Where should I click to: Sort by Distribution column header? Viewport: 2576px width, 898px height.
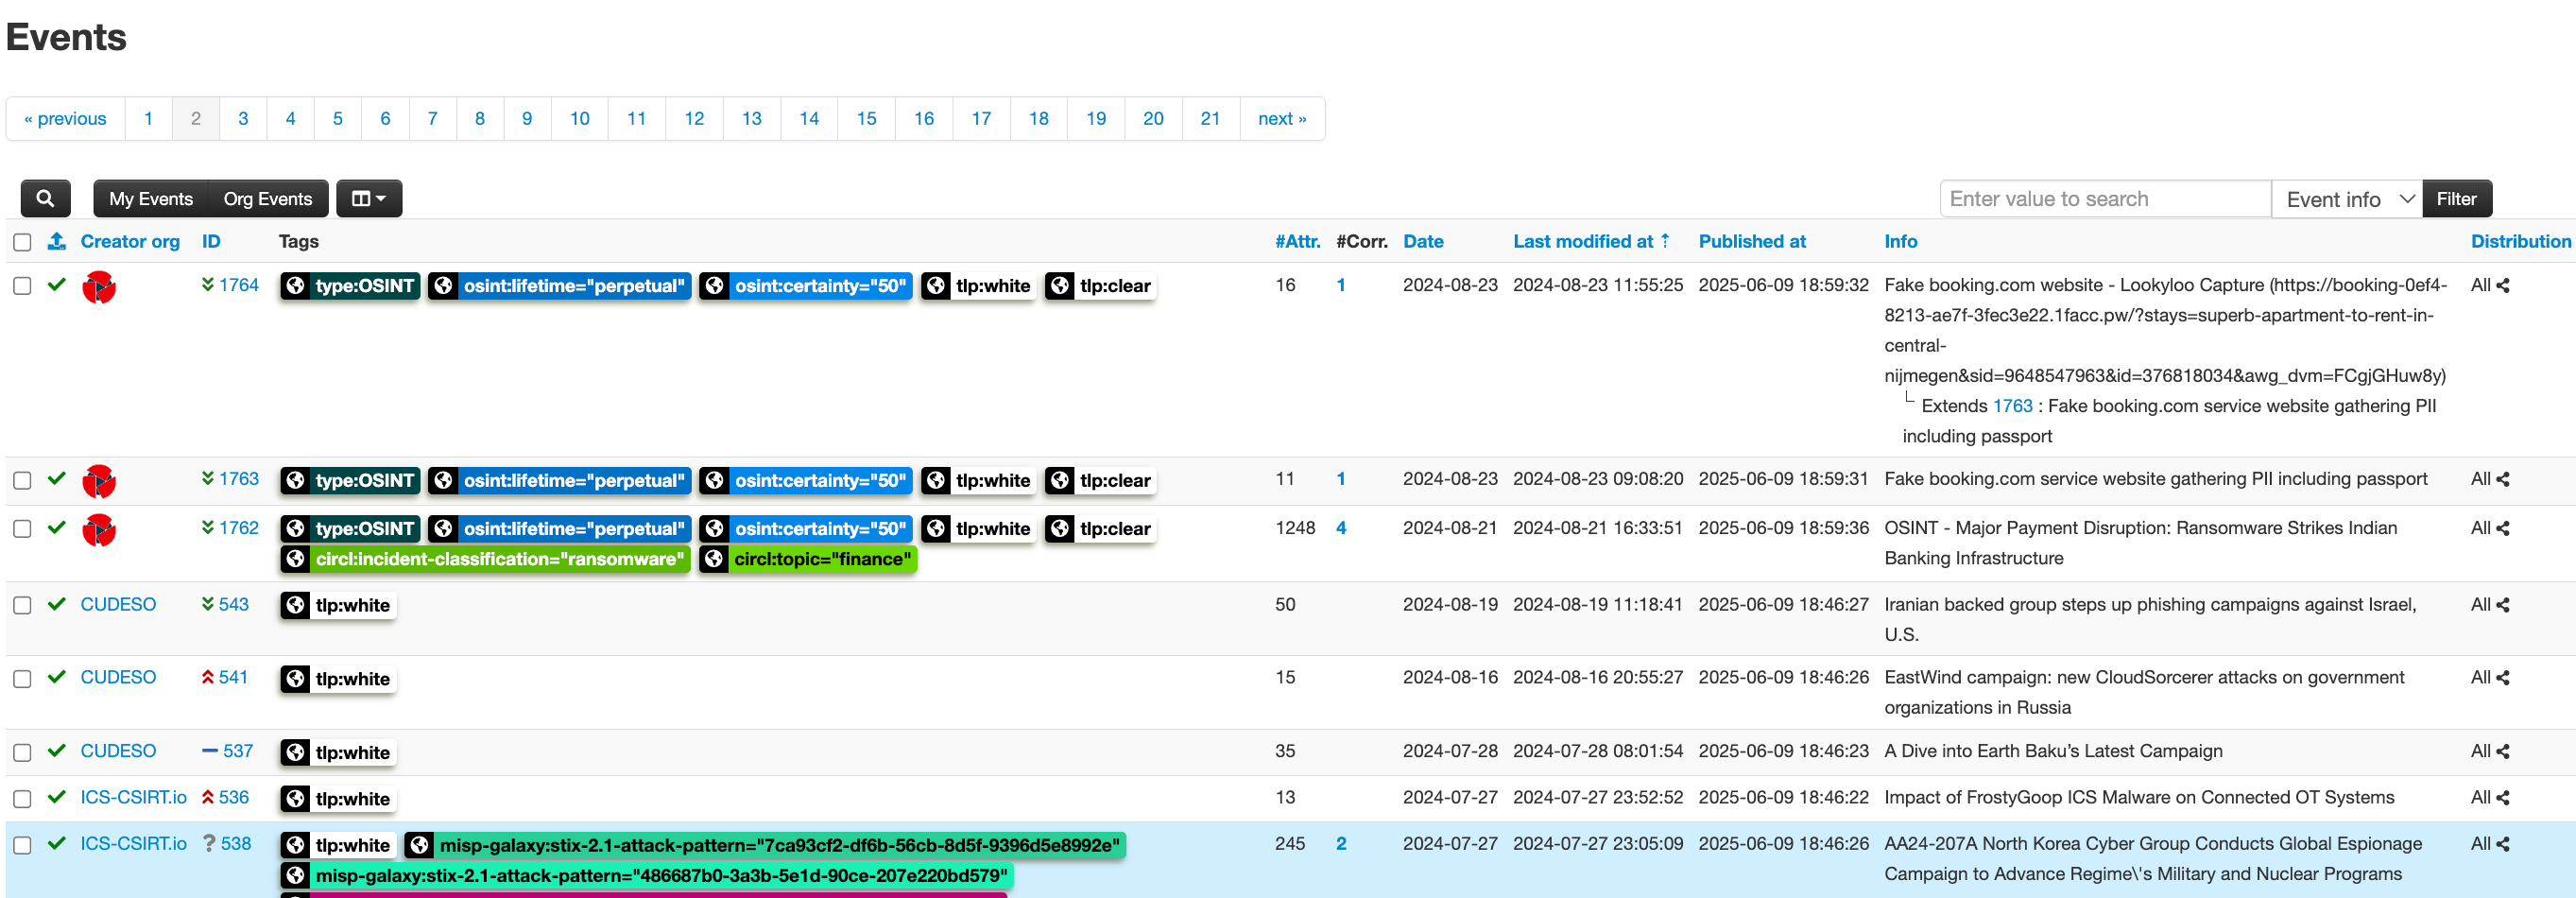click(2520, 241)
